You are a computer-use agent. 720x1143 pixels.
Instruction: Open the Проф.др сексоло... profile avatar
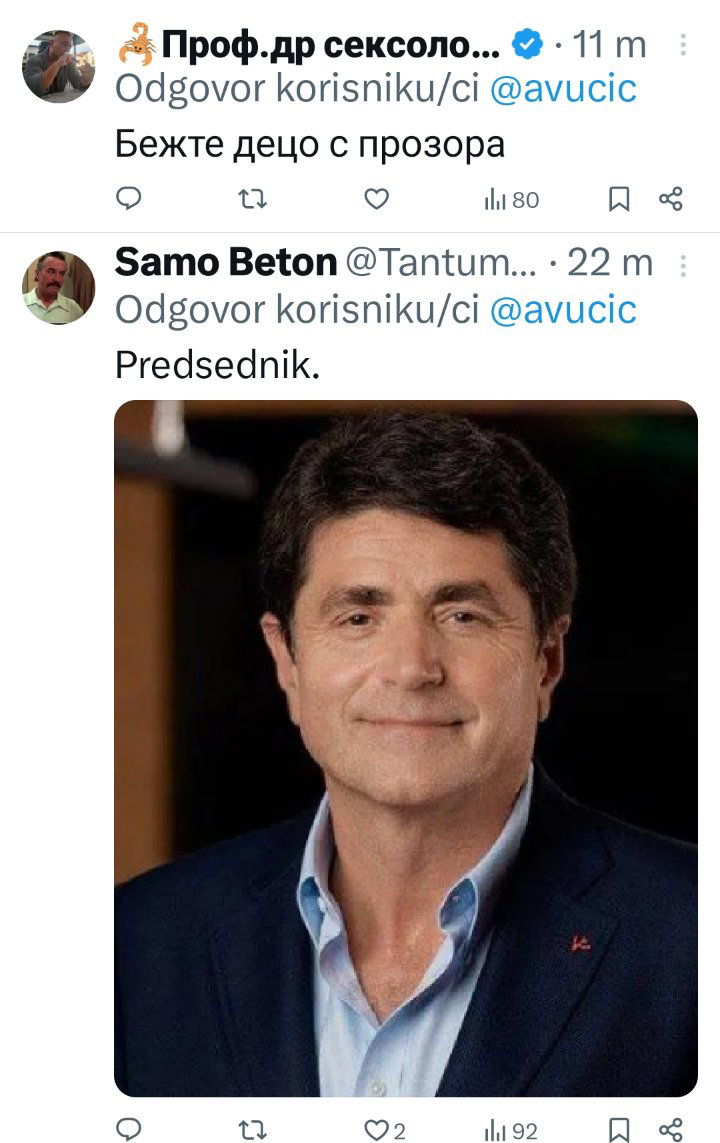[58, 66]
